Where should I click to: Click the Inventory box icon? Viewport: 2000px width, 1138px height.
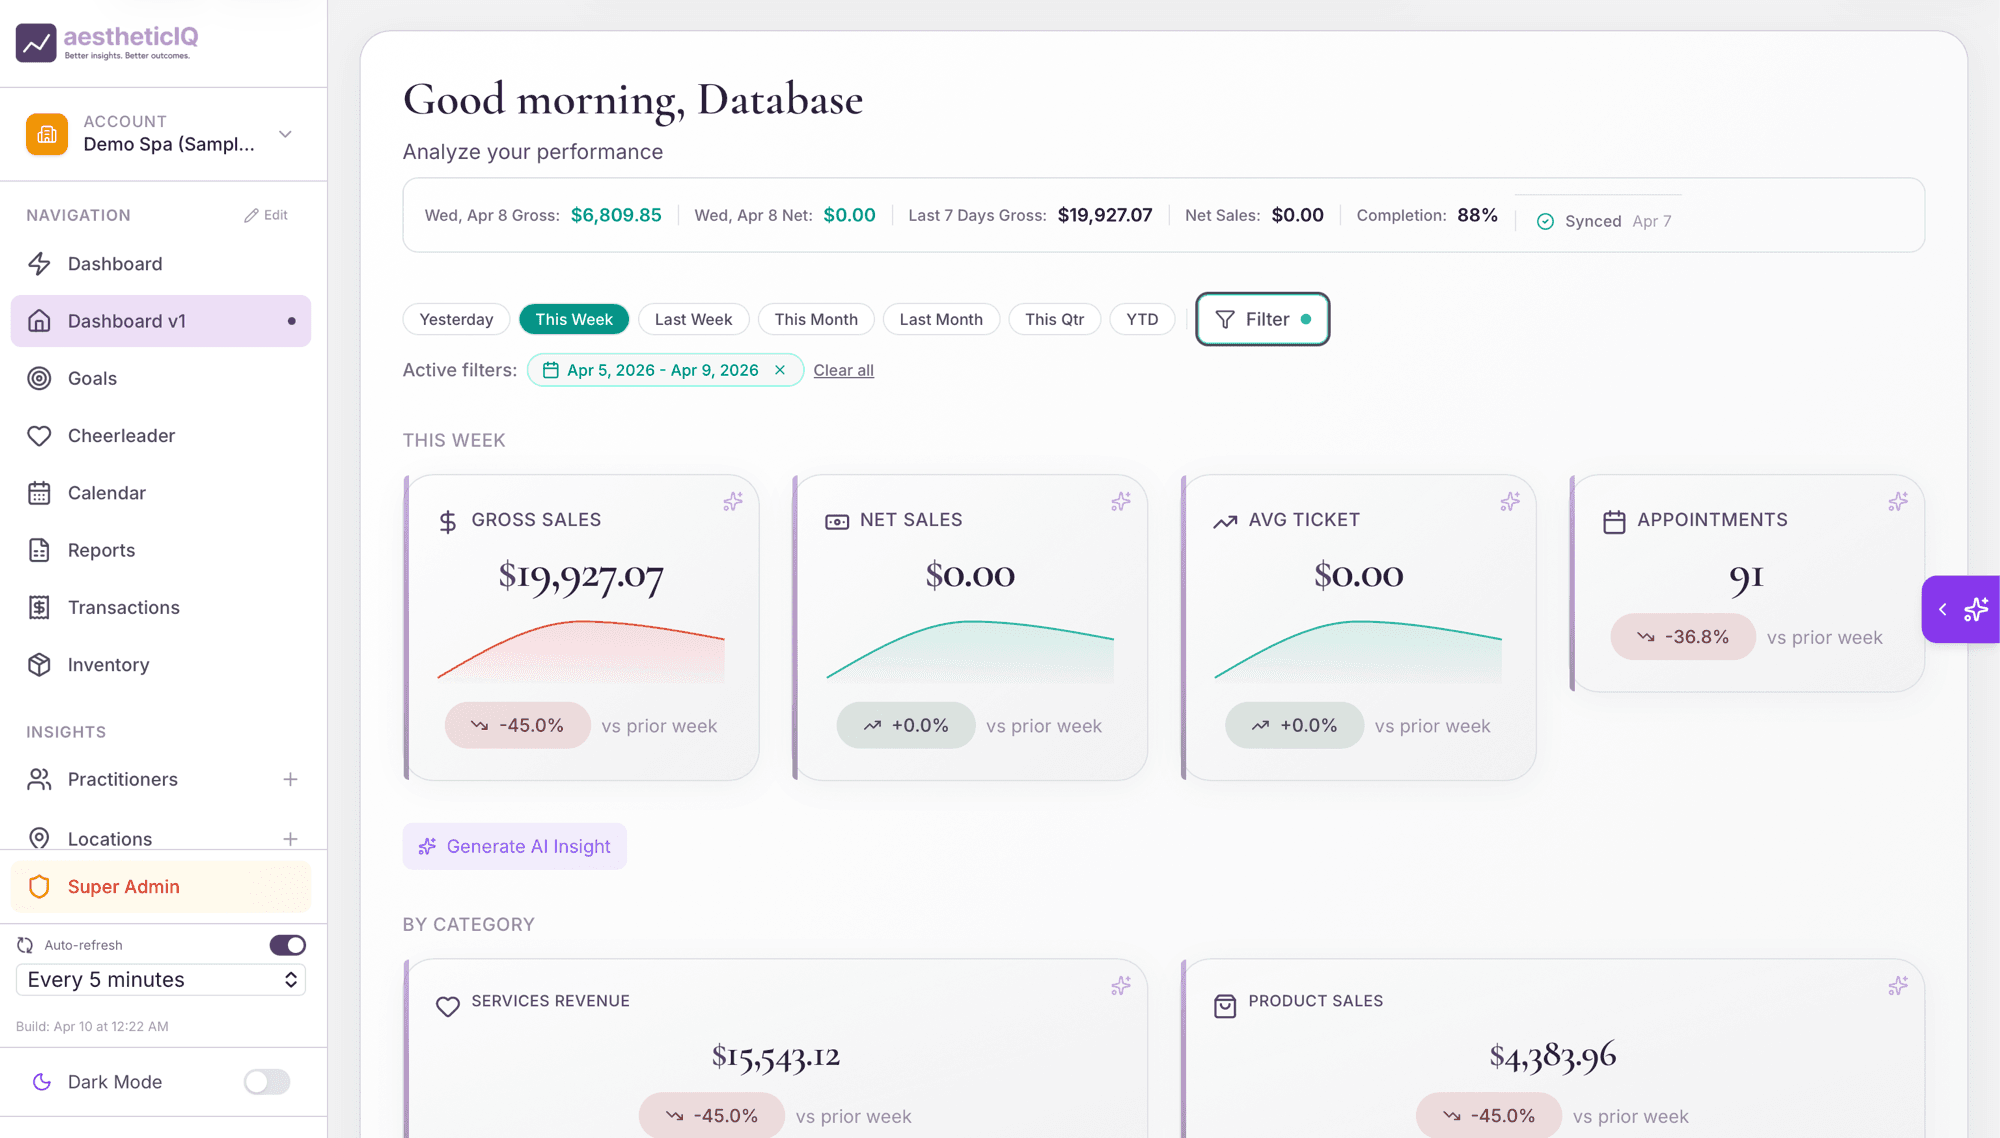[x=39, y=665]
